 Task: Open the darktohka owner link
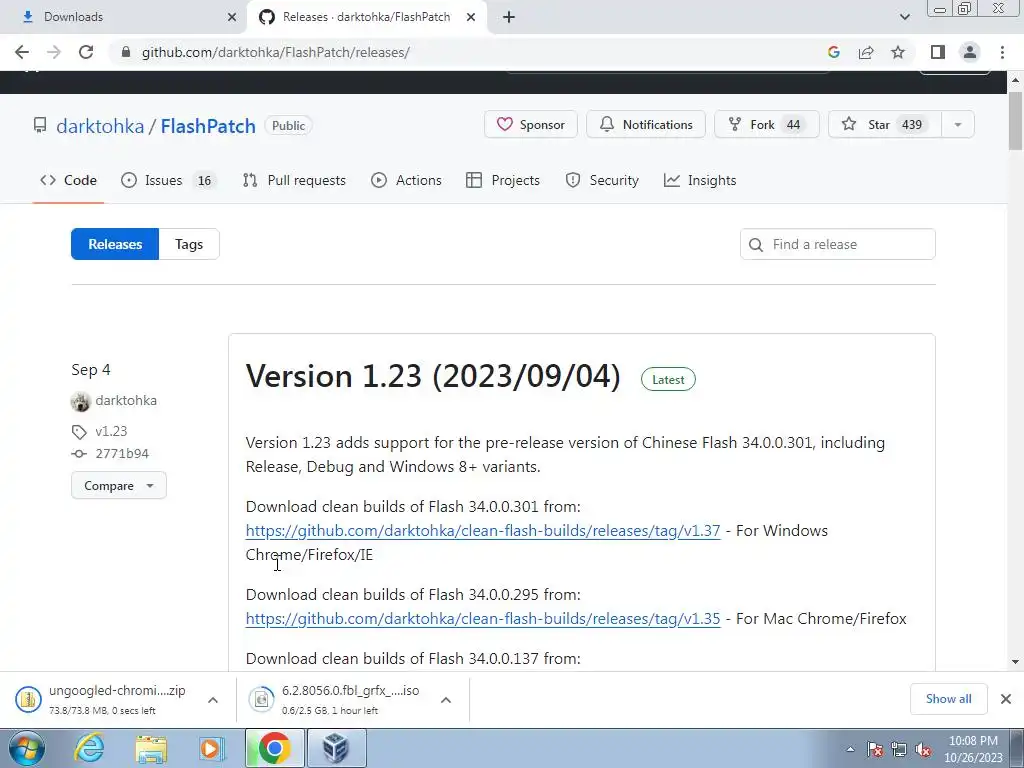pos(100,126)
